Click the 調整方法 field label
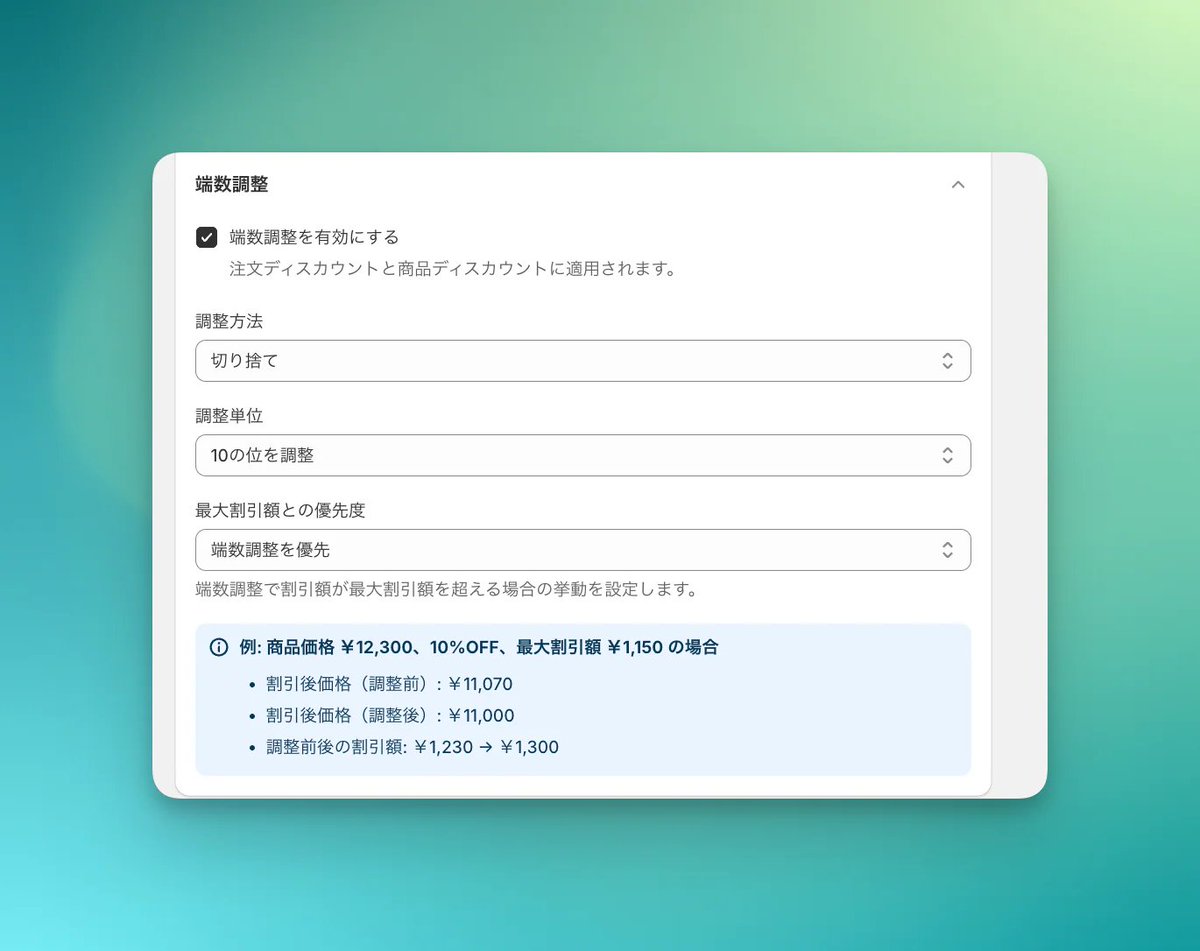1200x951 pixels. tap(229, 321)
